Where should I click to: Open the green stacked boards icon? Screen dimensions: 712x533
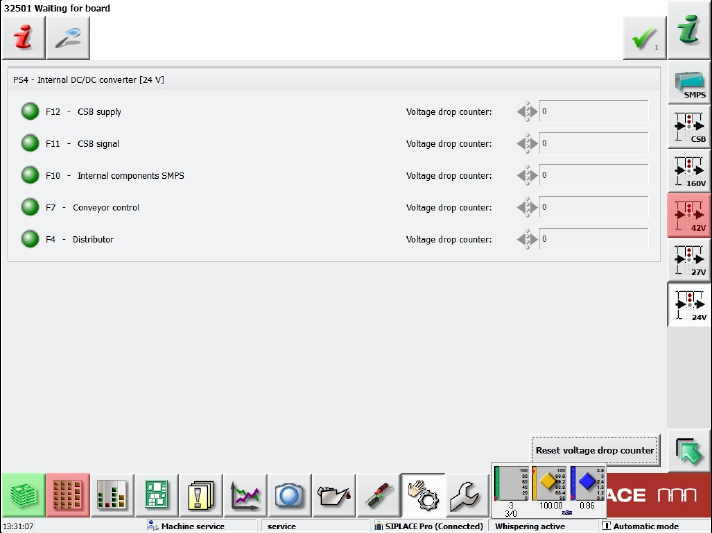coord(24,495)
